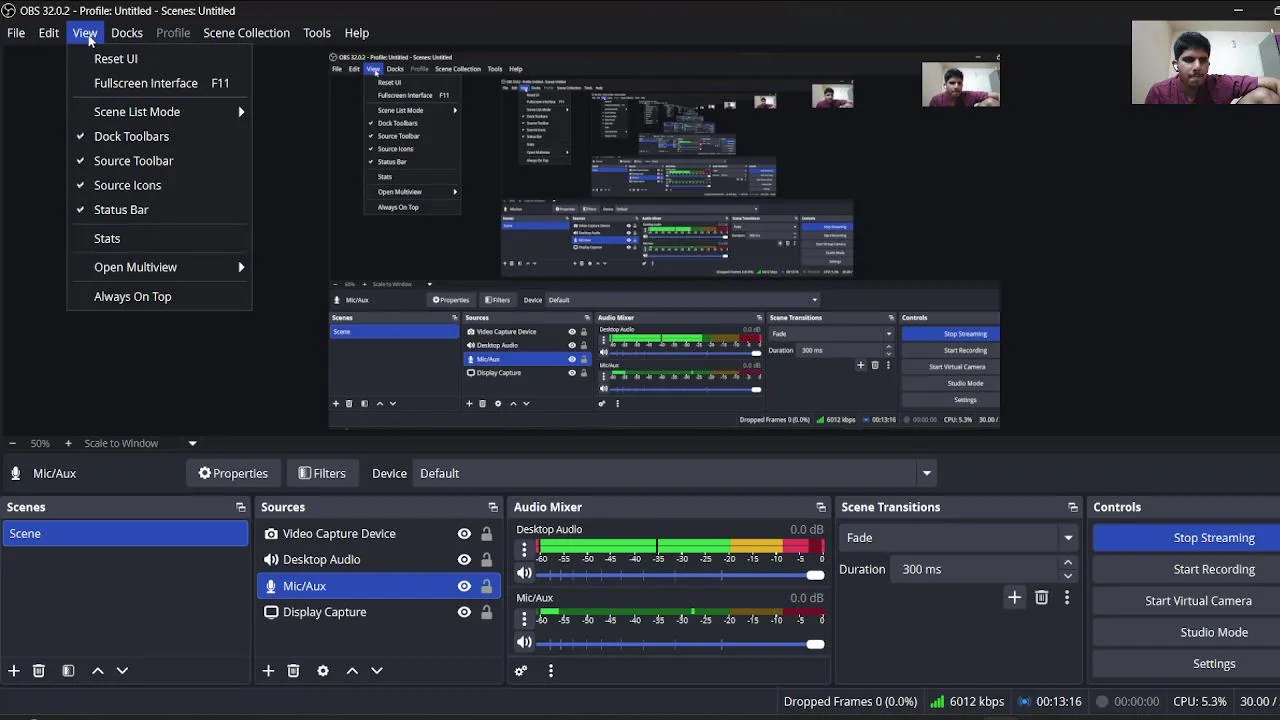
Task: Open the Docks menu
Action: tap(127, 33)
